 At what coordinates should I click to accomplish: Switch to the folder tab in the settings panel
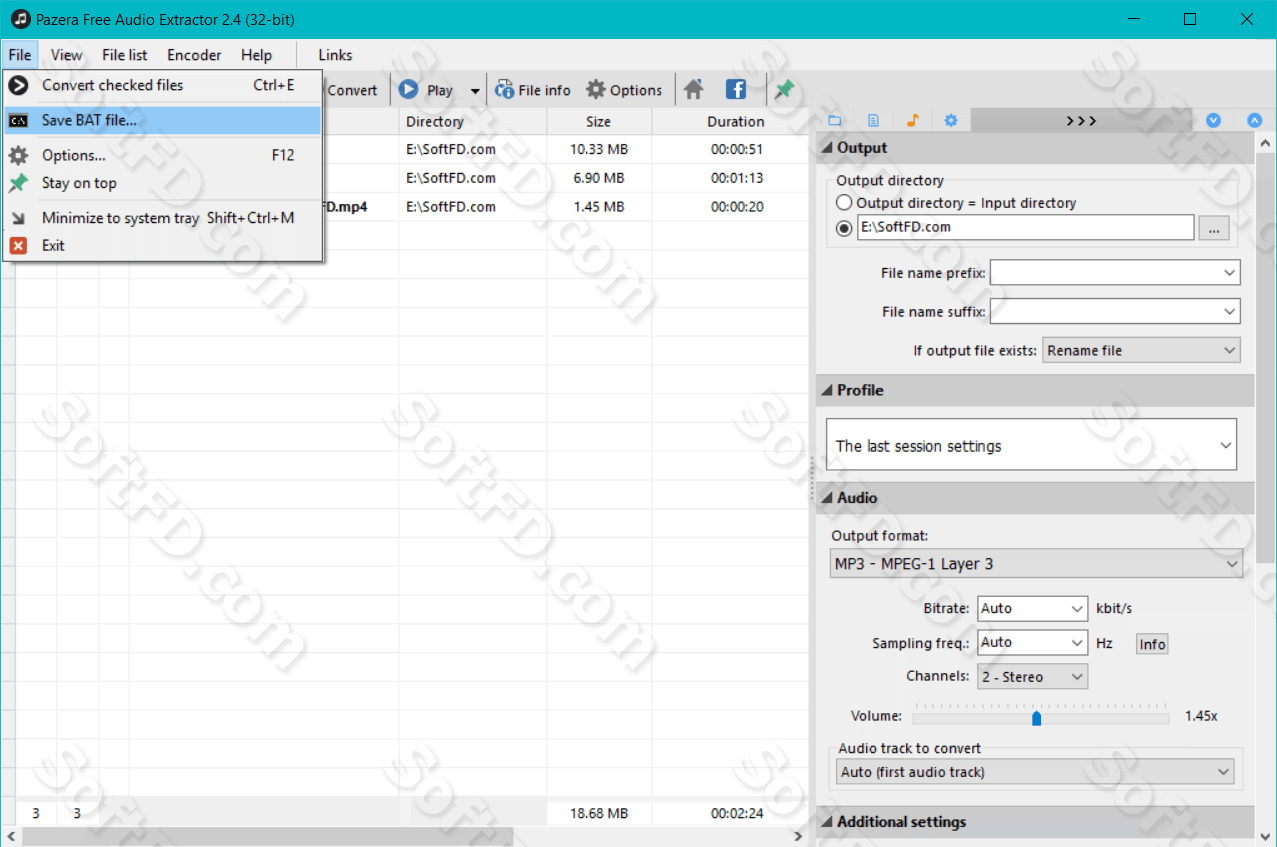click(x=835, y=121)
